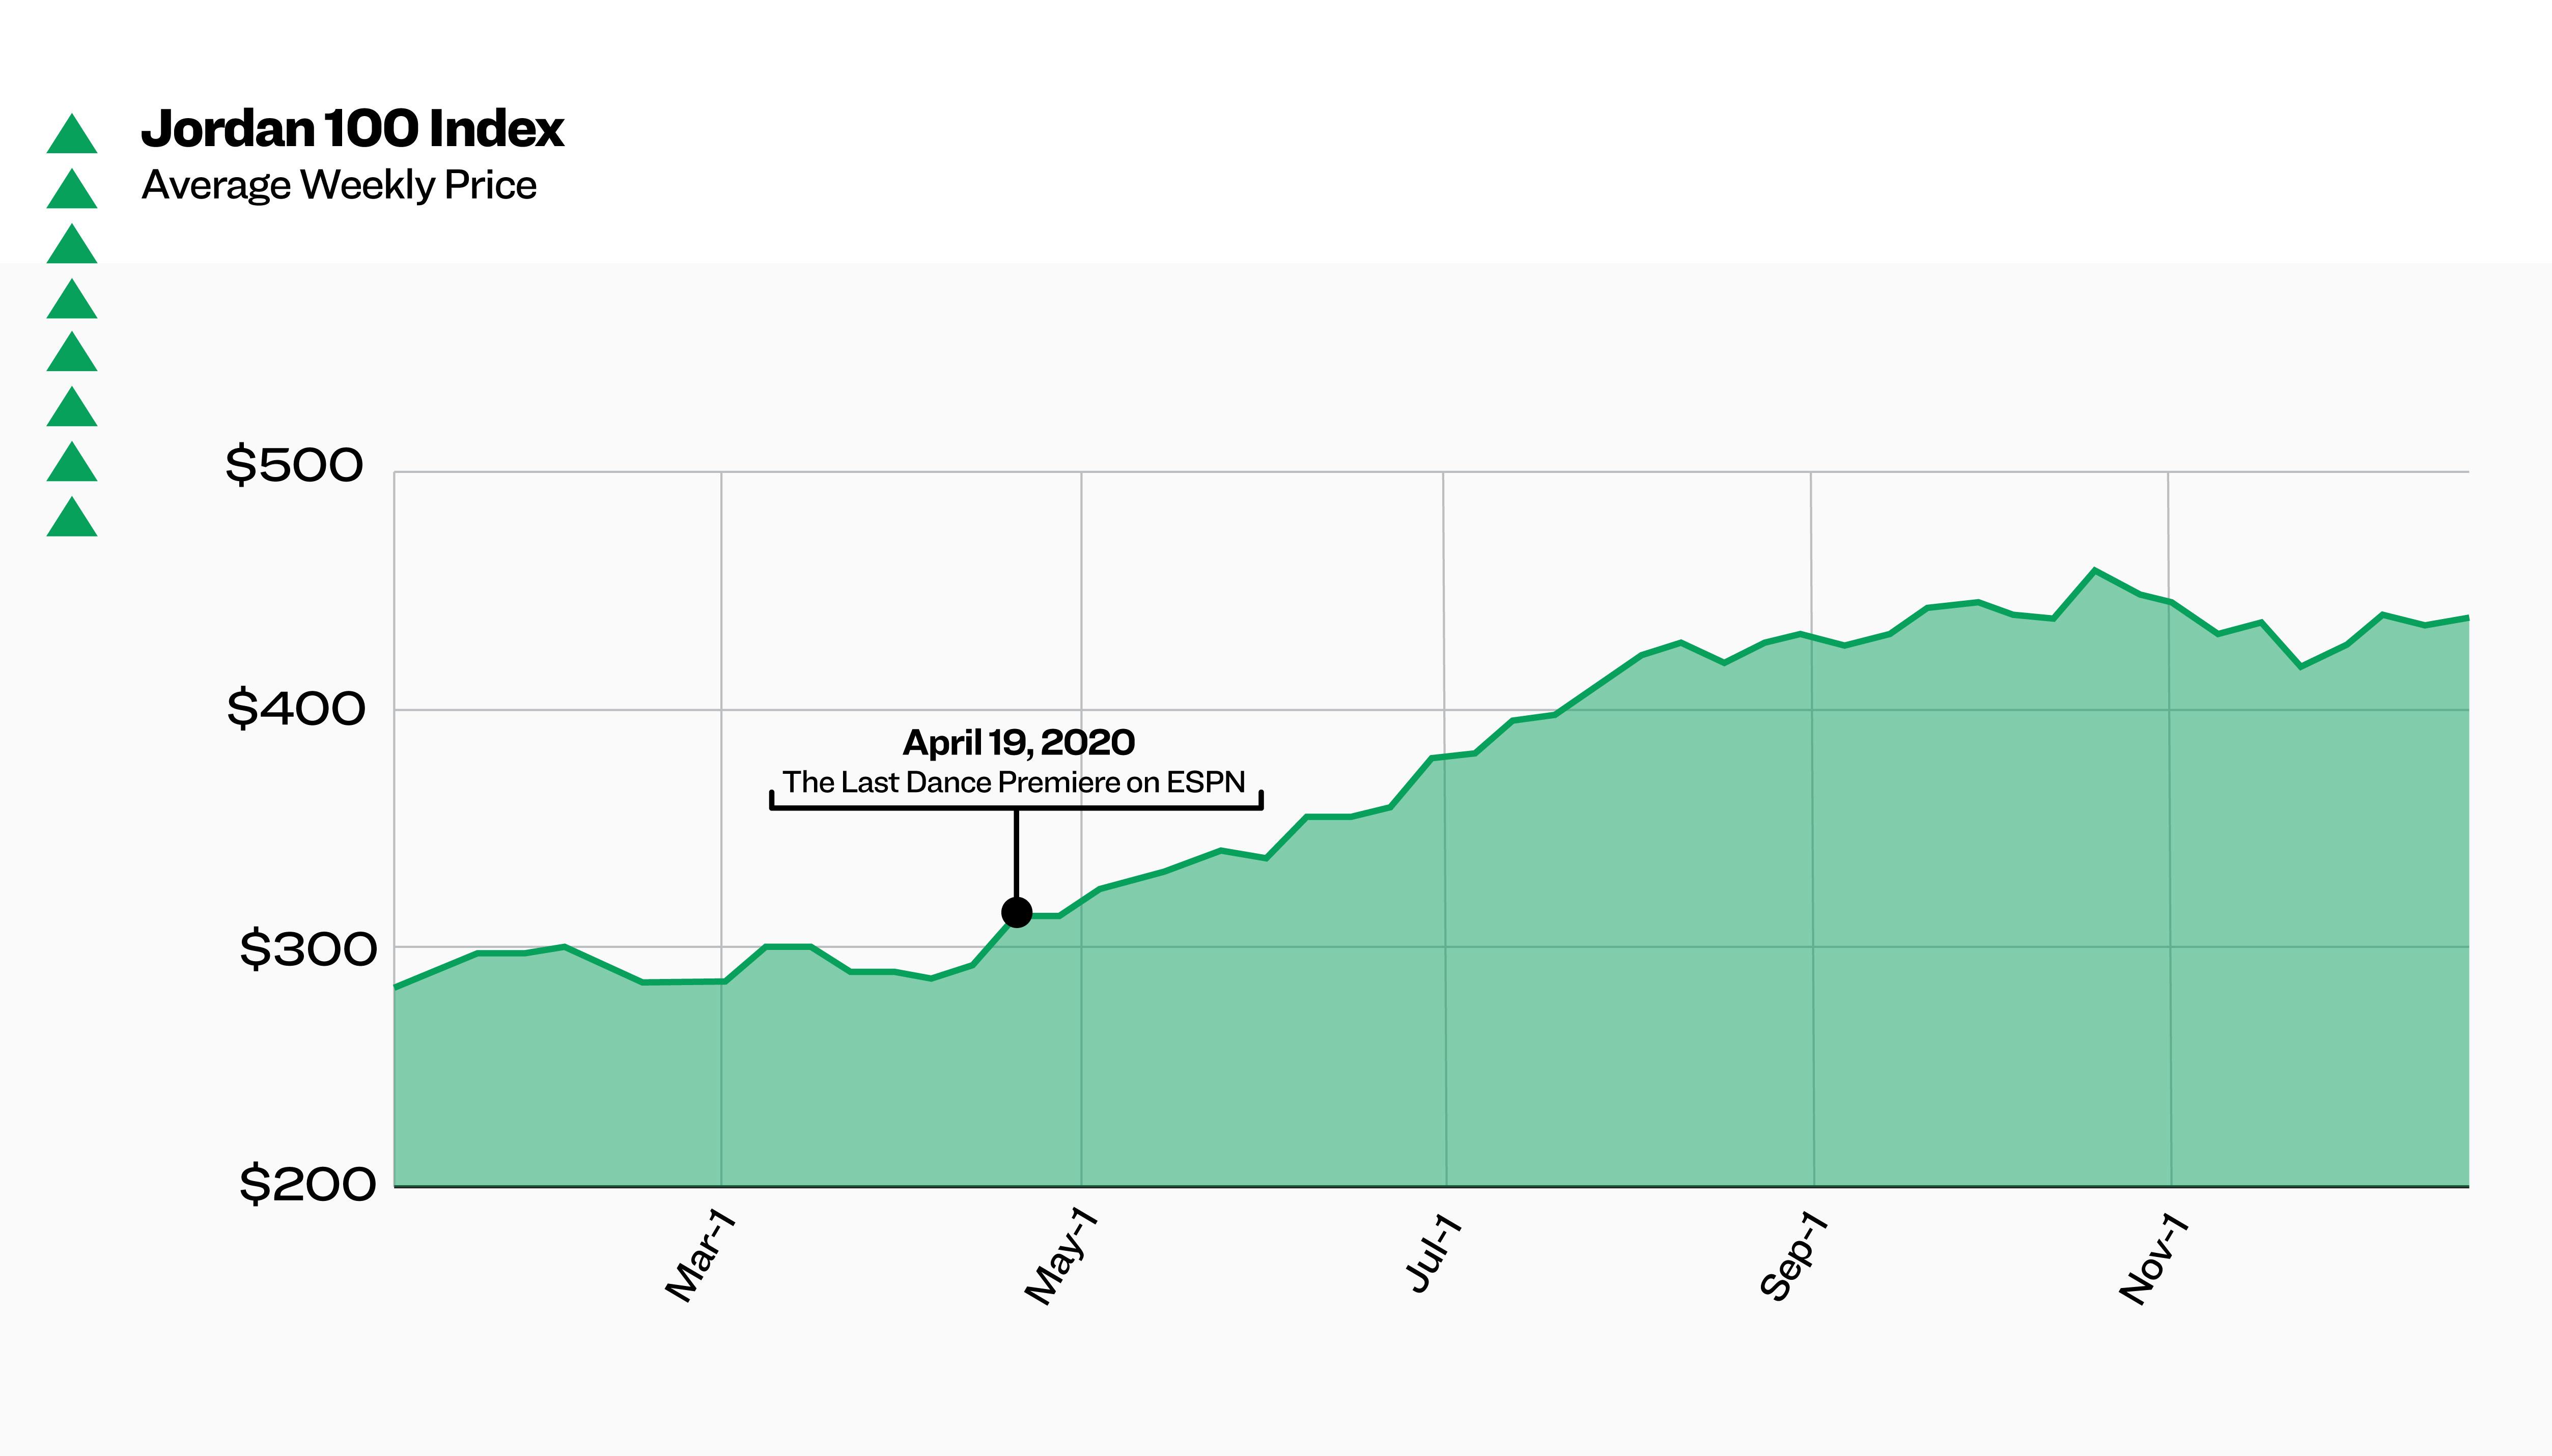
Task: Click the fourth green triangle from the top
Action: pyautogui.click(x=72, y=300)
